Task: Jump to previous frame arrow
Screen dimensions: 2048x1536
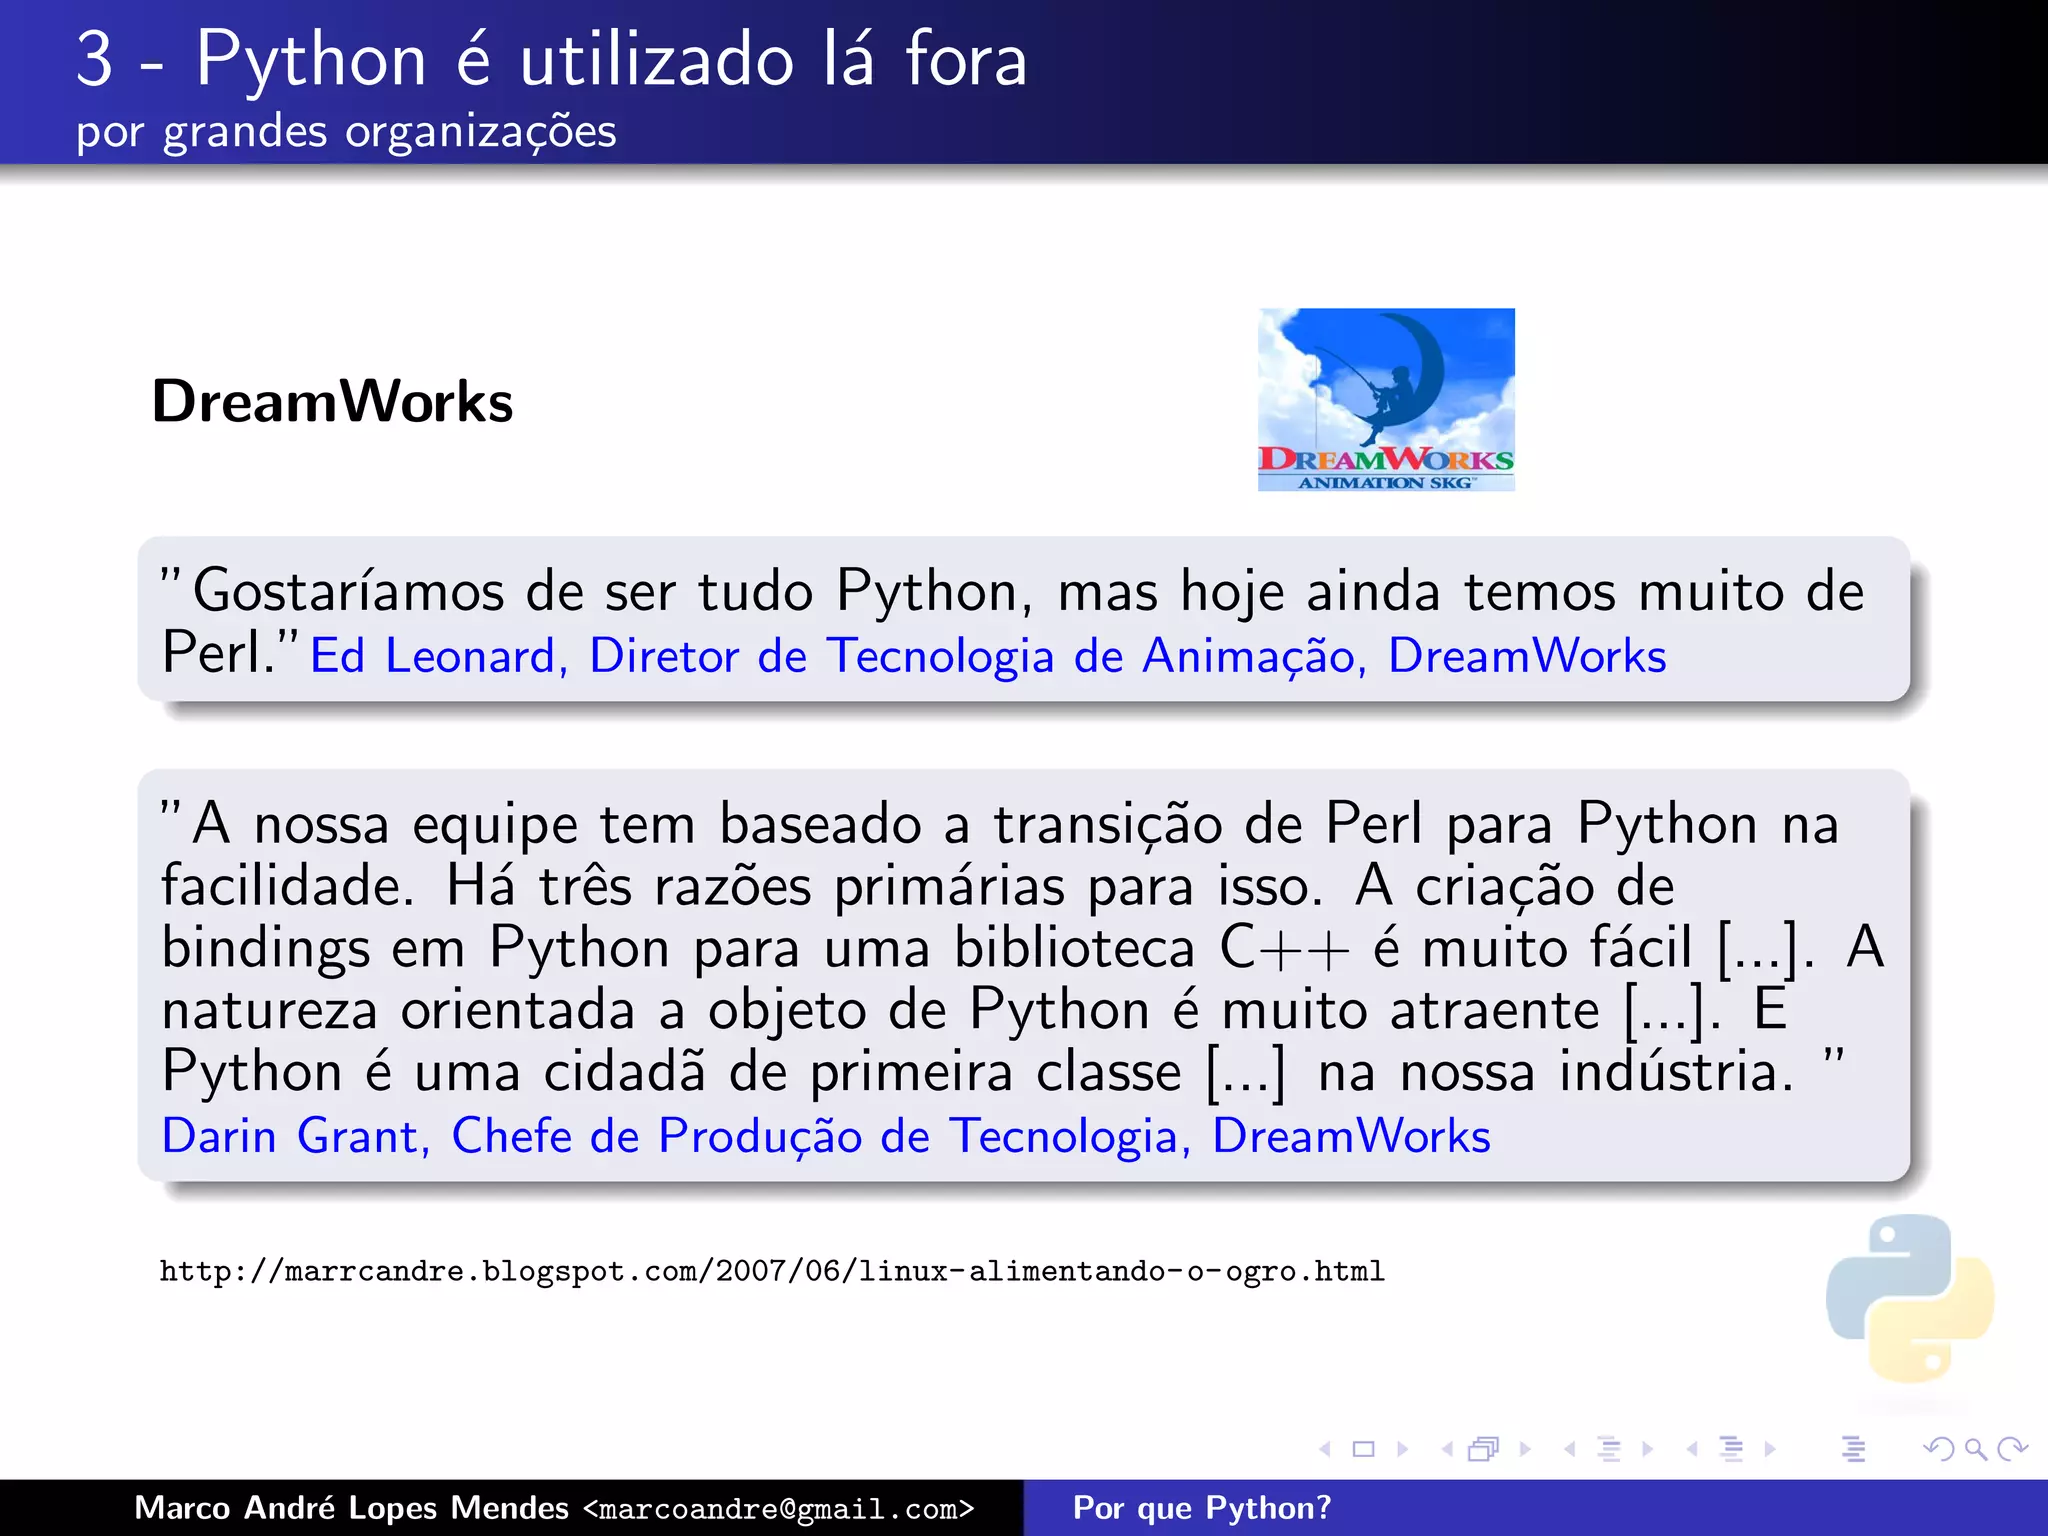Action: (x=1447, y=1449)
